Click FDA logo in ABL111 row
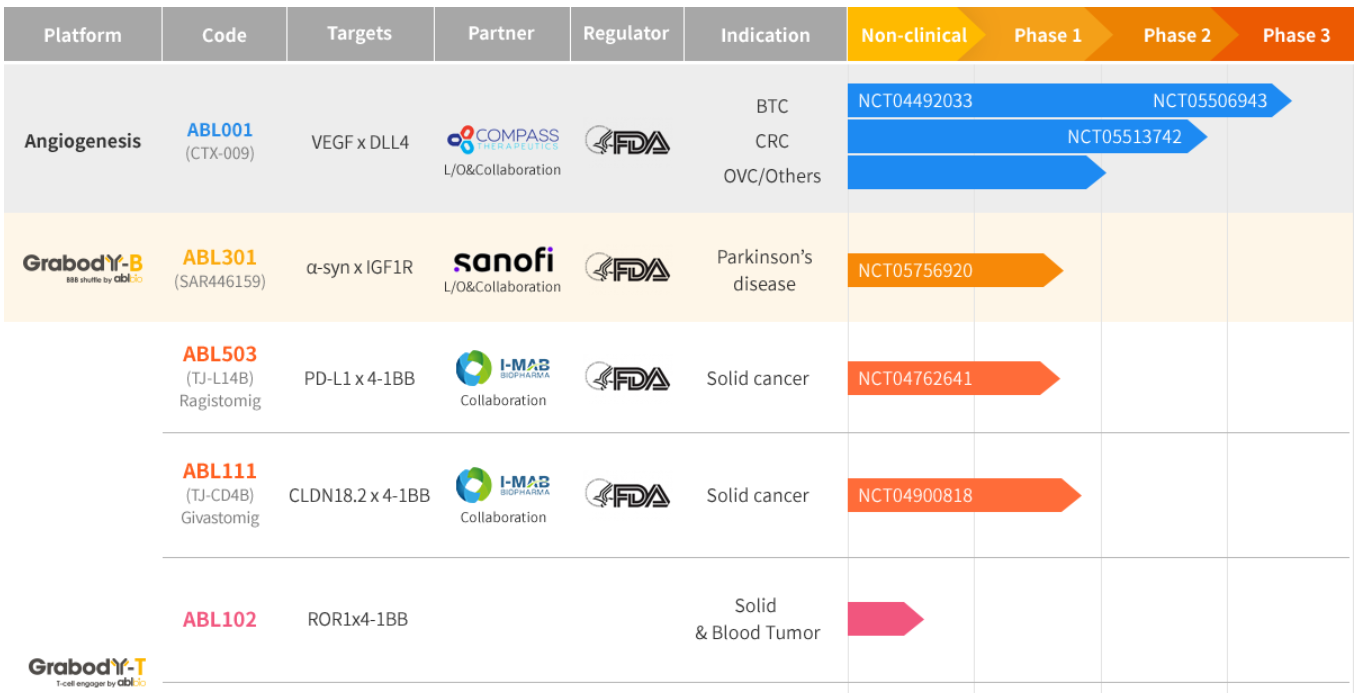 627,495
